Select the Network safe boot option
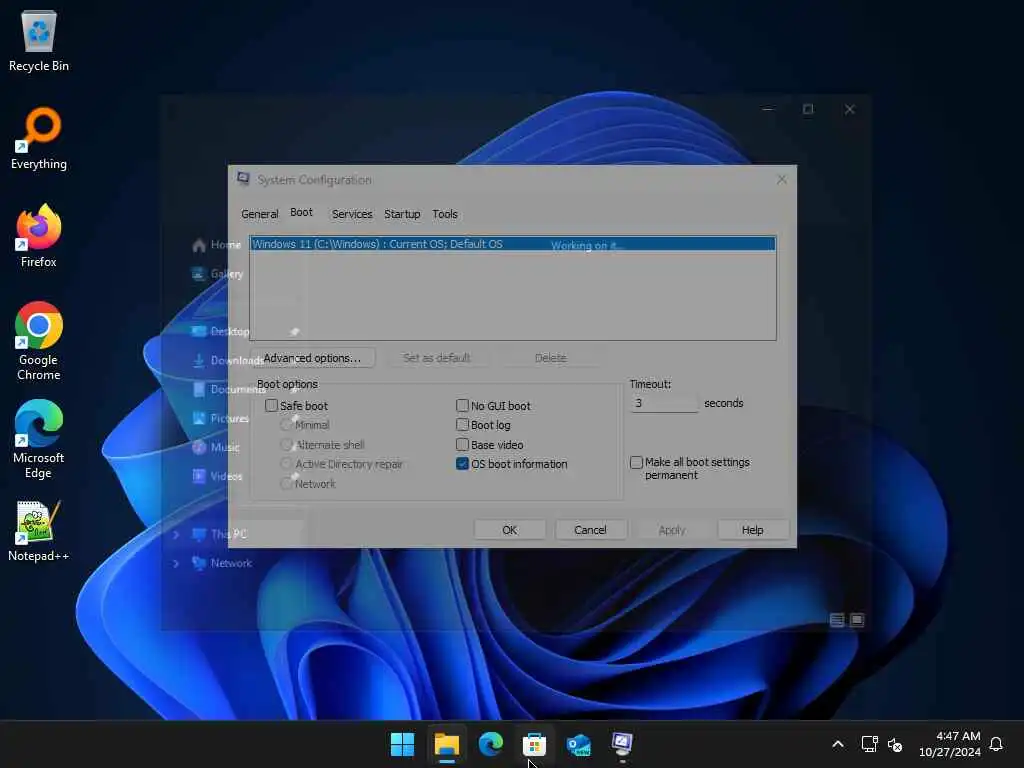This screenshot has height=768, width=1024. 286,484
